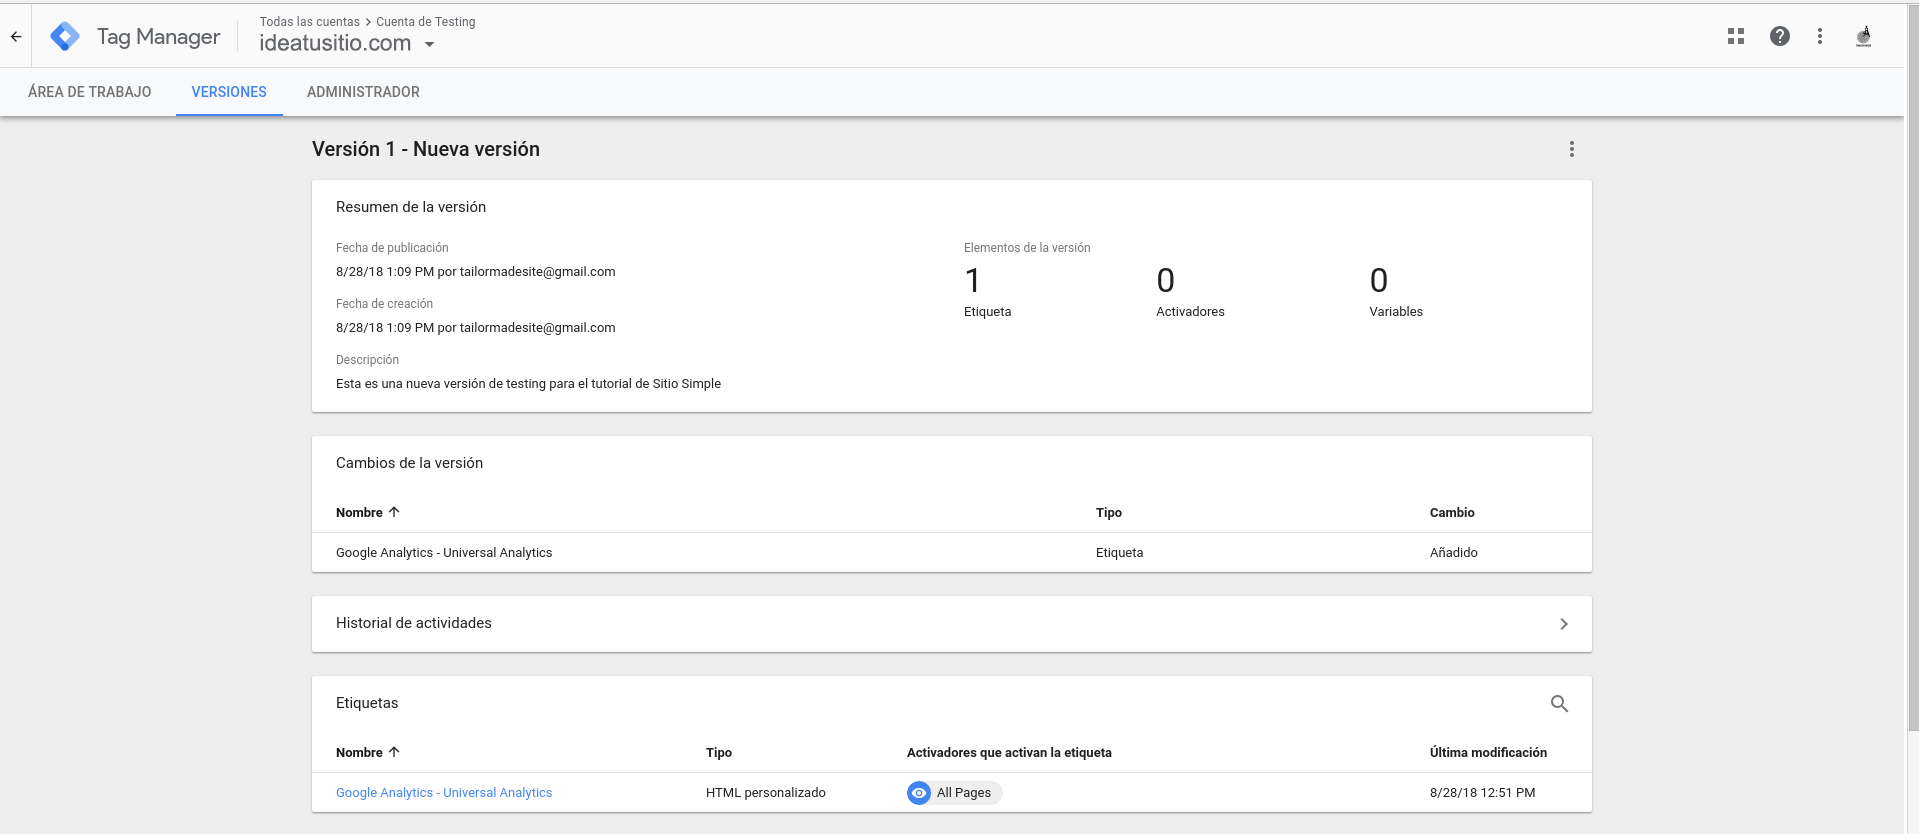Click the Tag Manager logo
The height and width of the screenshot is (834, 1919).
65,37
